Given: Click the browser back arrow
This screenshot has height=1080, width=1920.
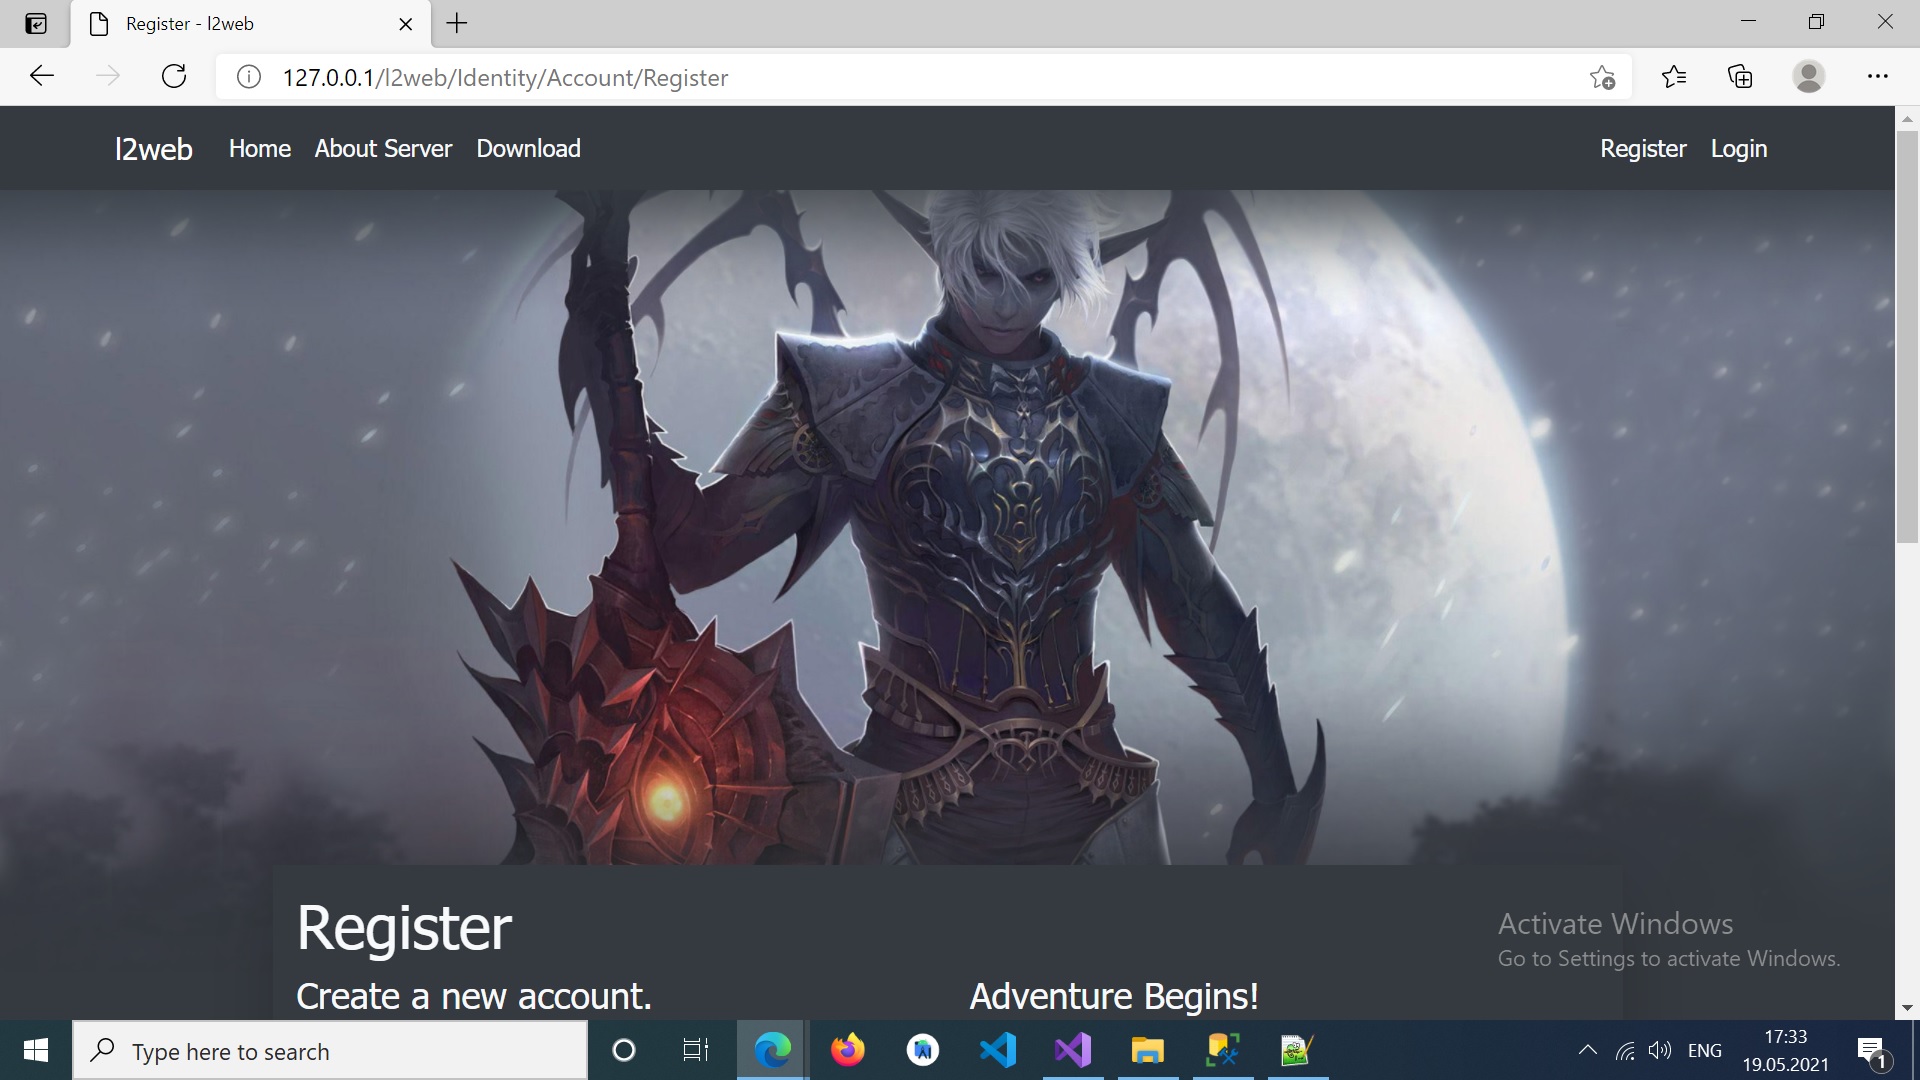Looking at the screenshot, I should click(x=42, y=77).
